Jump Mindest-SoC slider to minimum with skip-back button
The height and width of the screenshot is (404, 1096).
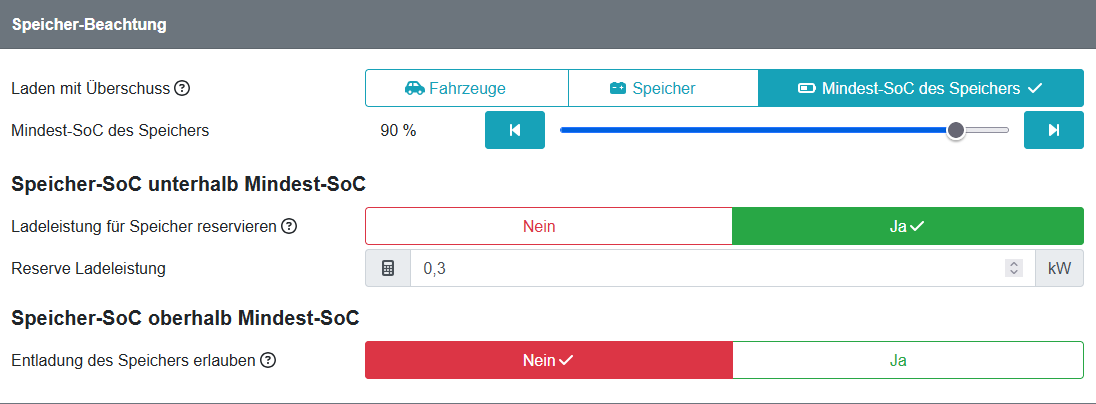click(x=514, y=130)
